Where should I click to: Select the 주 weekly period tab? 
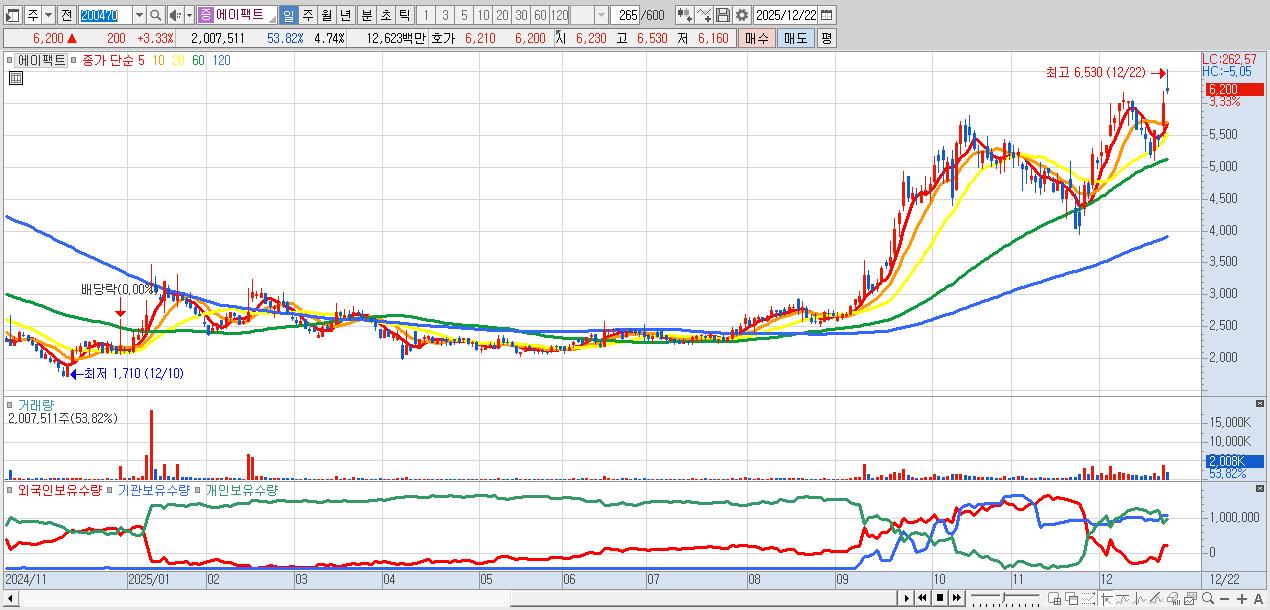coord(307,15)
